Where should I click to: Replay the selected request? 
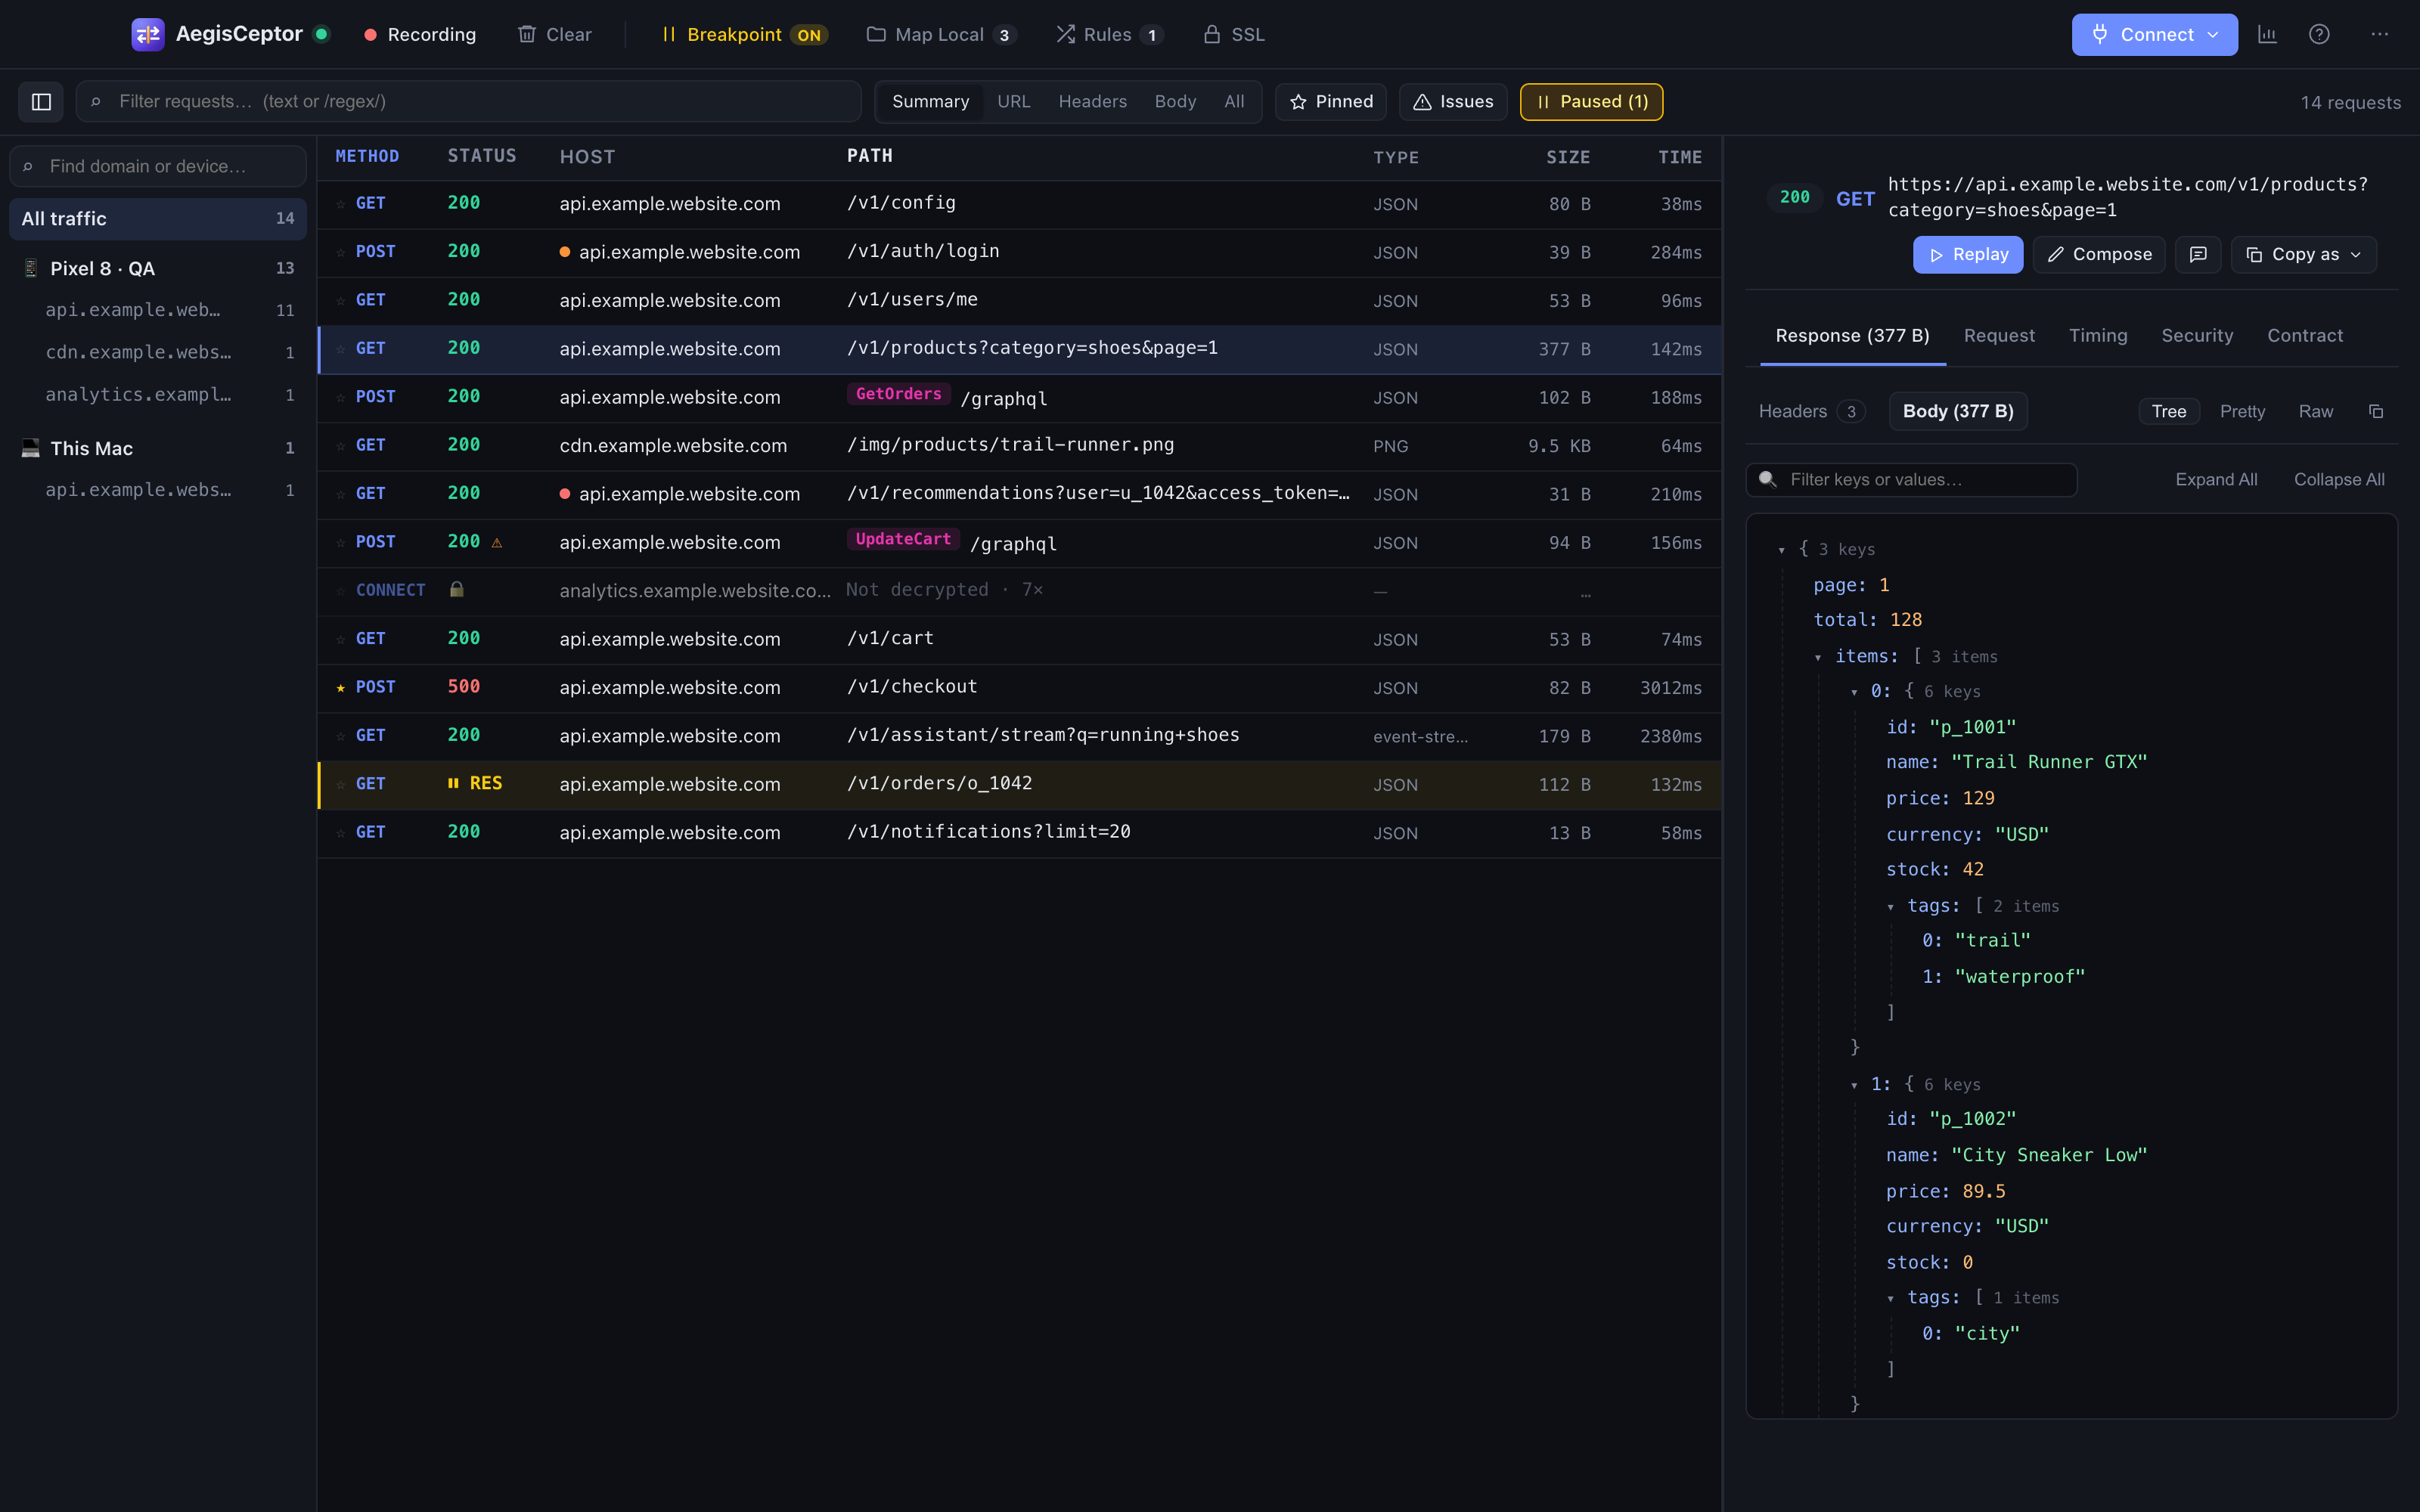coord(1968,254)
